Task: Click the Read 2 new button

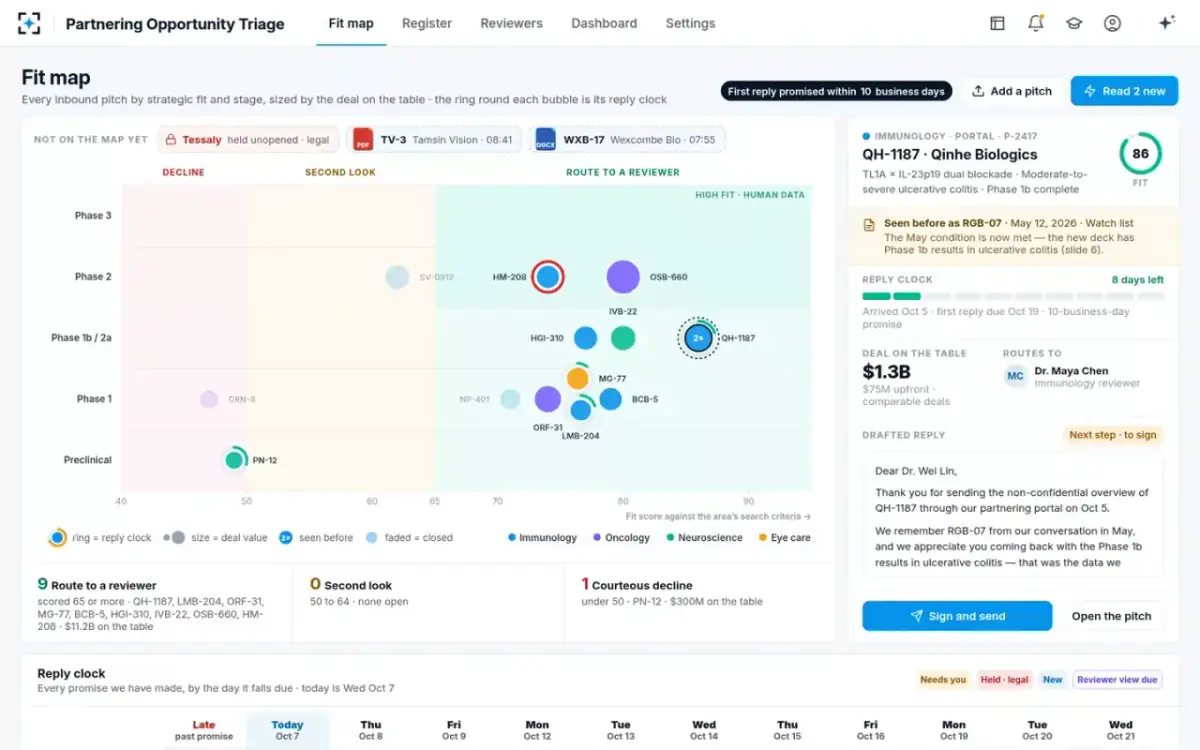Action: click(1124, 91)
